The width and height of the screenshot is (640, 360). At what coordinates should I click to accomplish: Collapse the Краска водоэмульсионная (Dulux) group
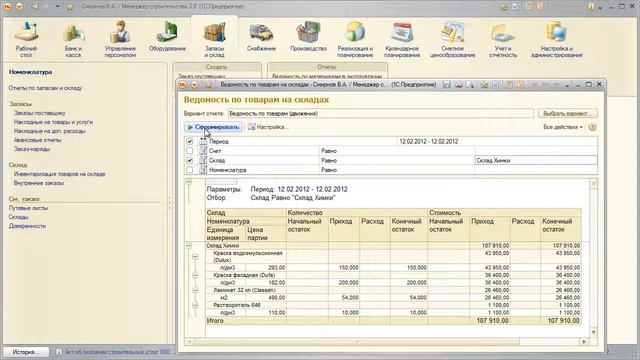coord(195,257)
